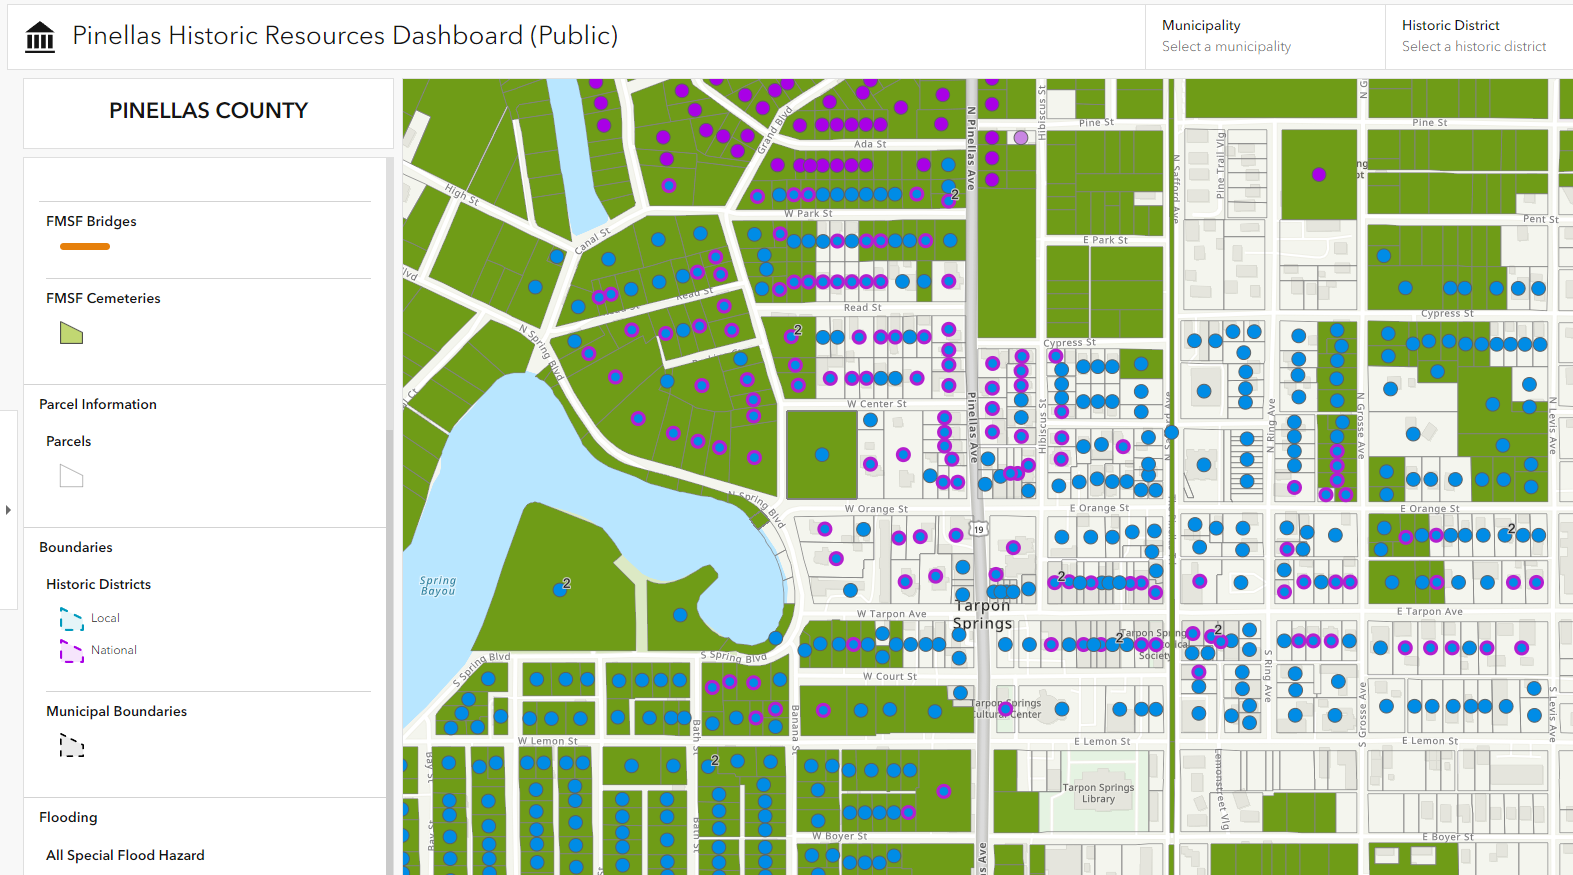Click the All Special Flood Hazard layer label
This screenshot has height=875, width=1573.
point(125,855)
